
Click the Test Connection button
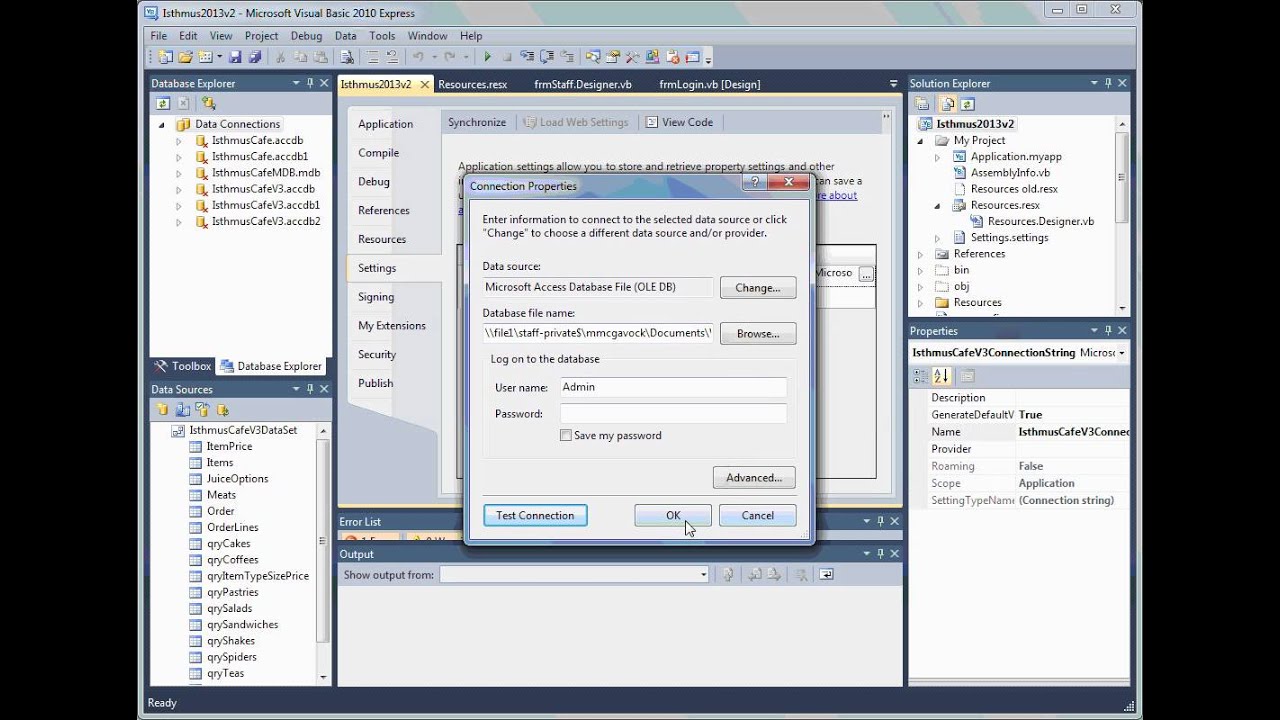(535, 515)
